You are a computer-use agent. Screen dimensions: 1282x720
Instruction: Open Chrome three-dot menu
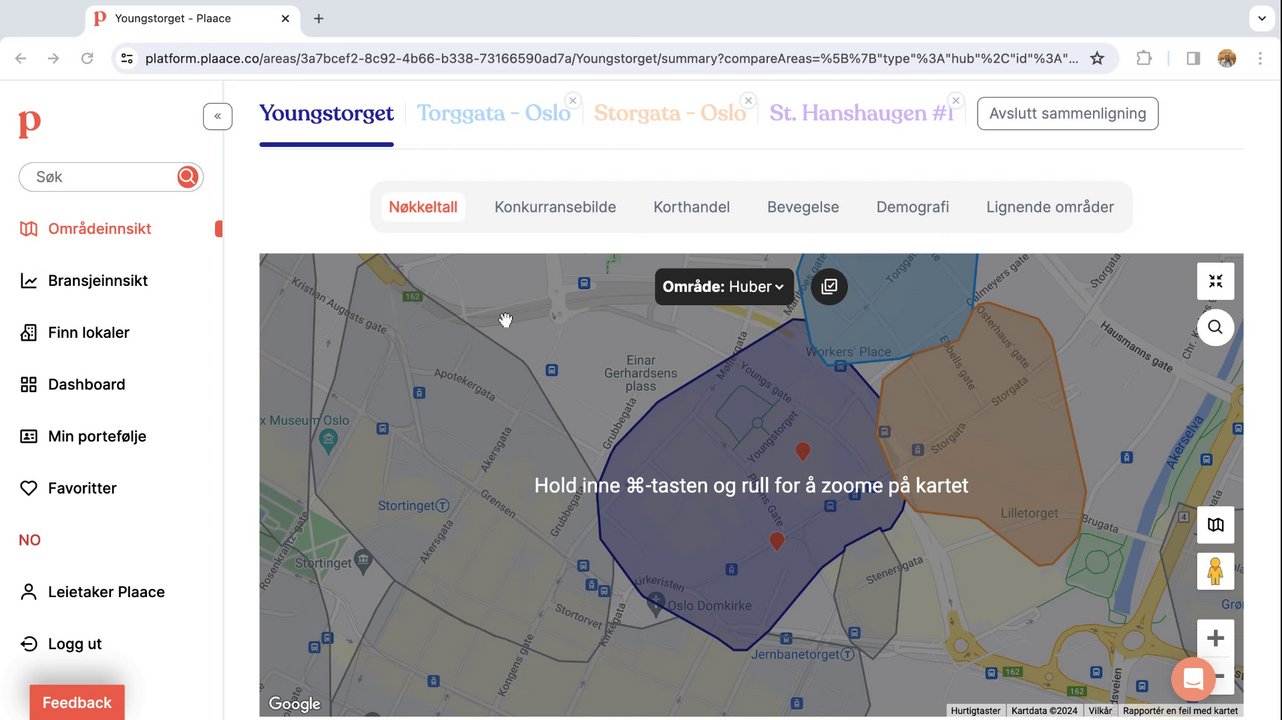1260,58
